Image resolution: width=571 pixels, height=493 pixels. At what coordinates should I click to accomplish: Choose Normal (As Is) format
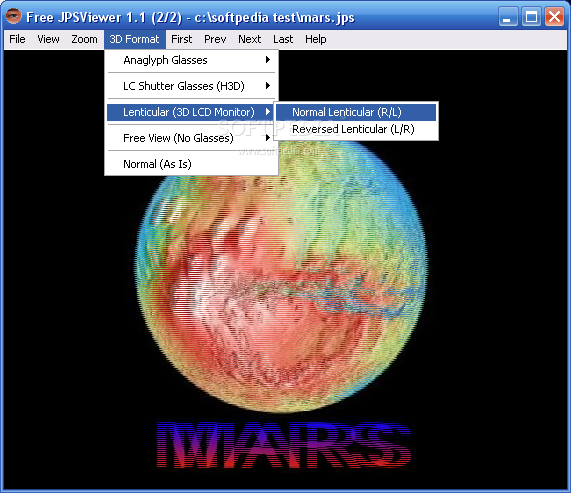(191, 164)
